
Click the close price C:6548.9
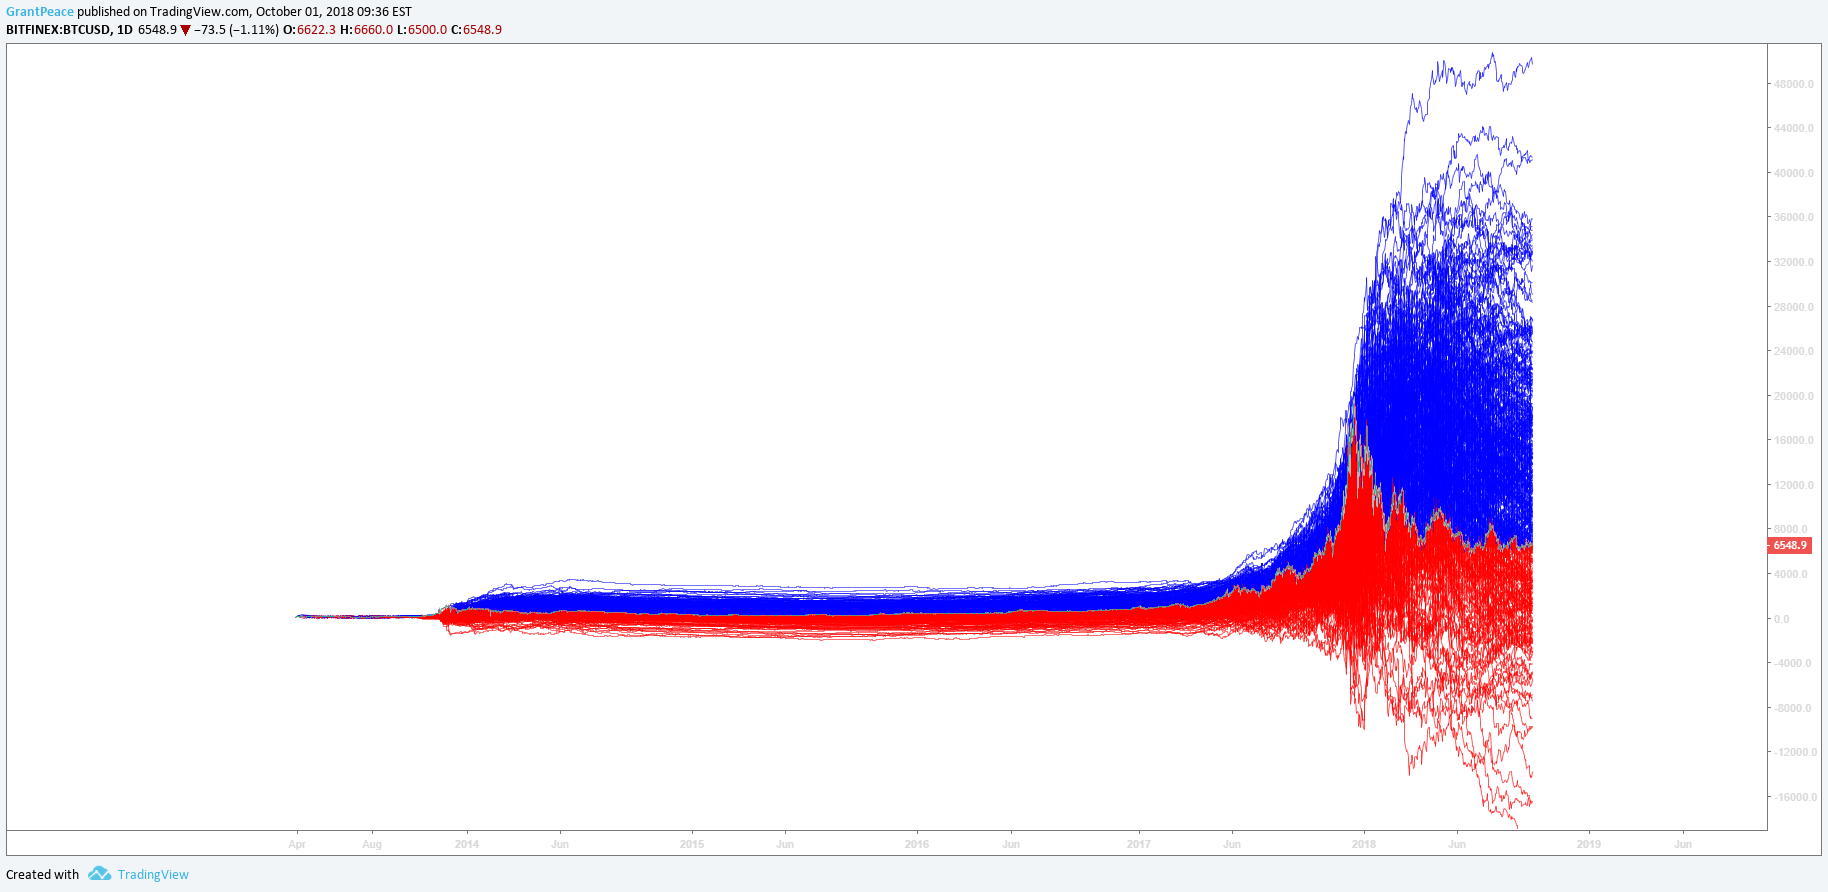pos(477,30)
